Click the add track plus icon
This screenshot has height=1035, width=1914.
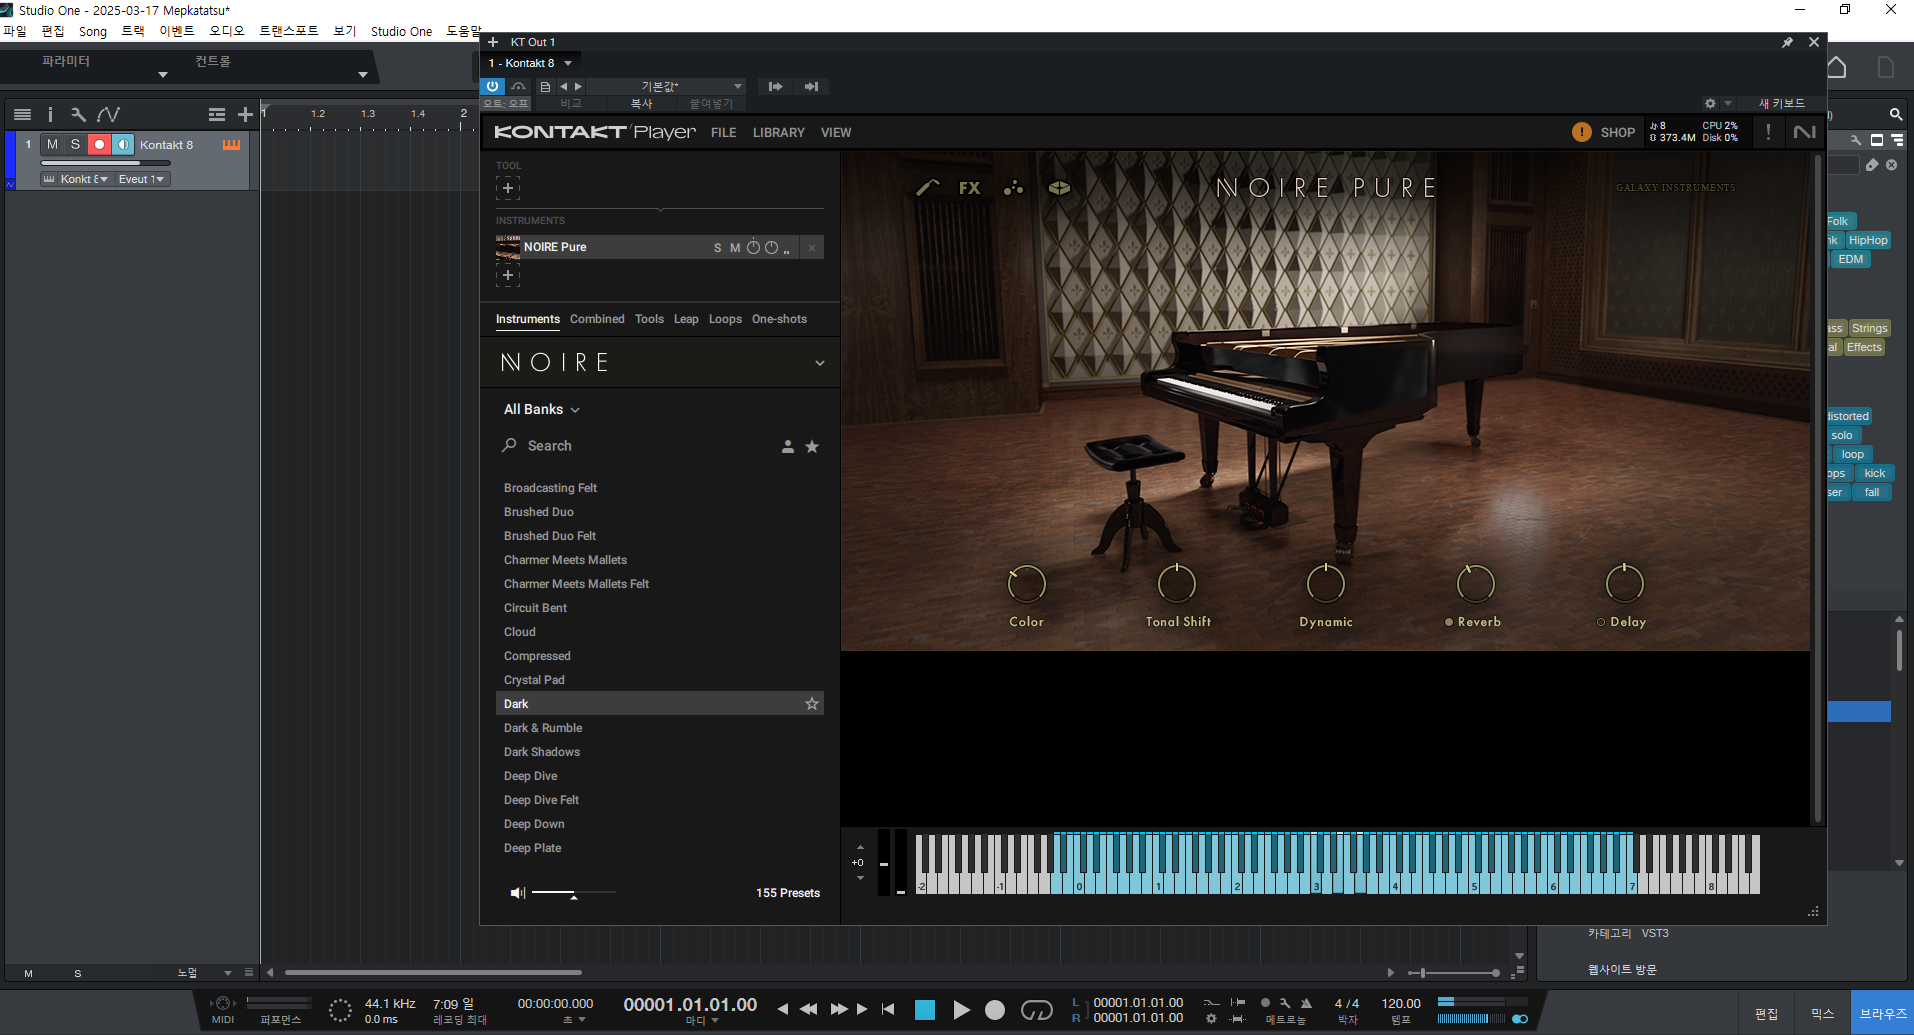(245, 115)
